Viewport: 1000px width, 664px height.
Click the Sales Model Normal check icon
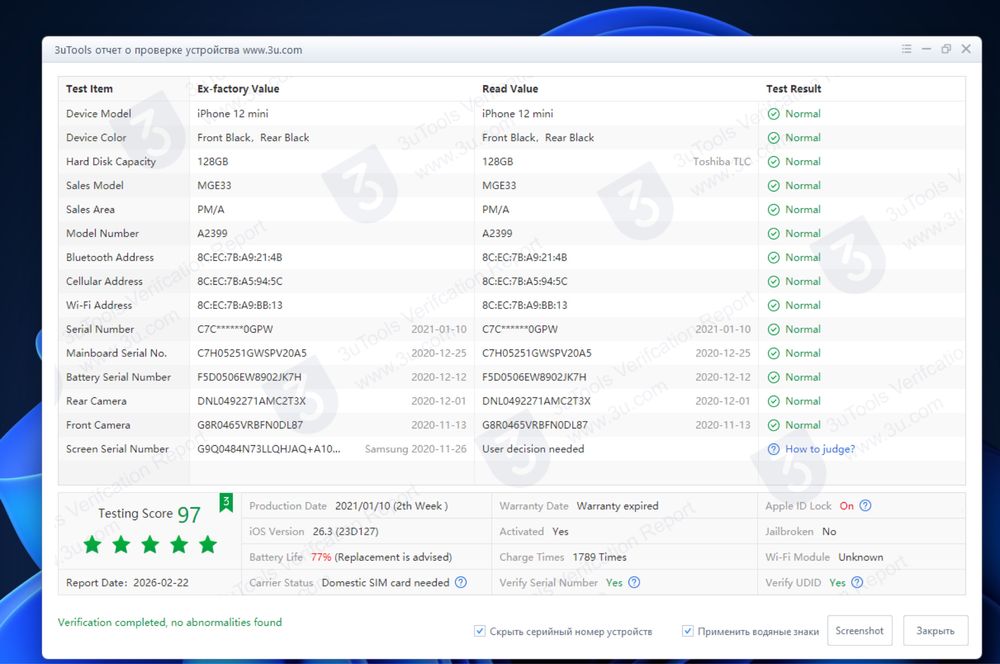click(774, 186)
